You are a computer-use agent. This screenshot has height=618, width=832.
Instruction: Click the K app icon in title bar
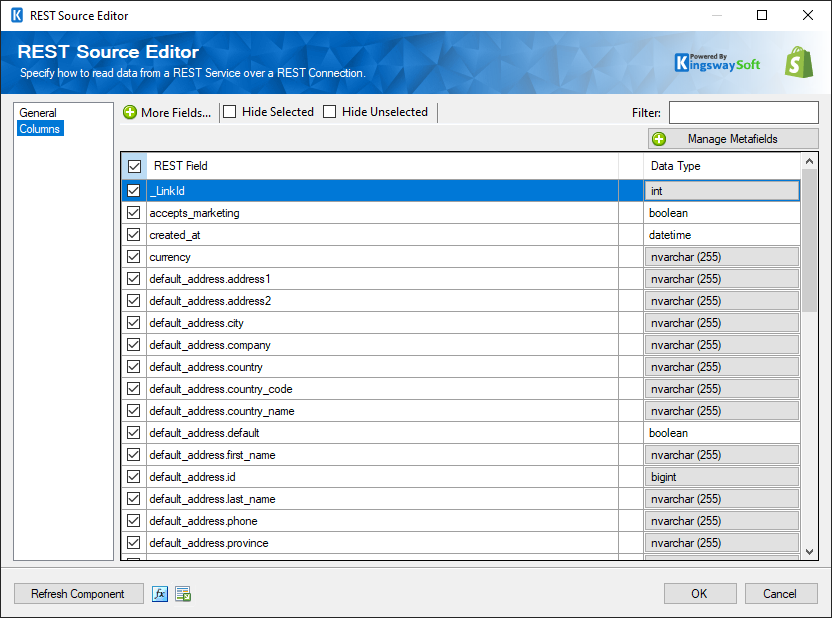(17, 15)
